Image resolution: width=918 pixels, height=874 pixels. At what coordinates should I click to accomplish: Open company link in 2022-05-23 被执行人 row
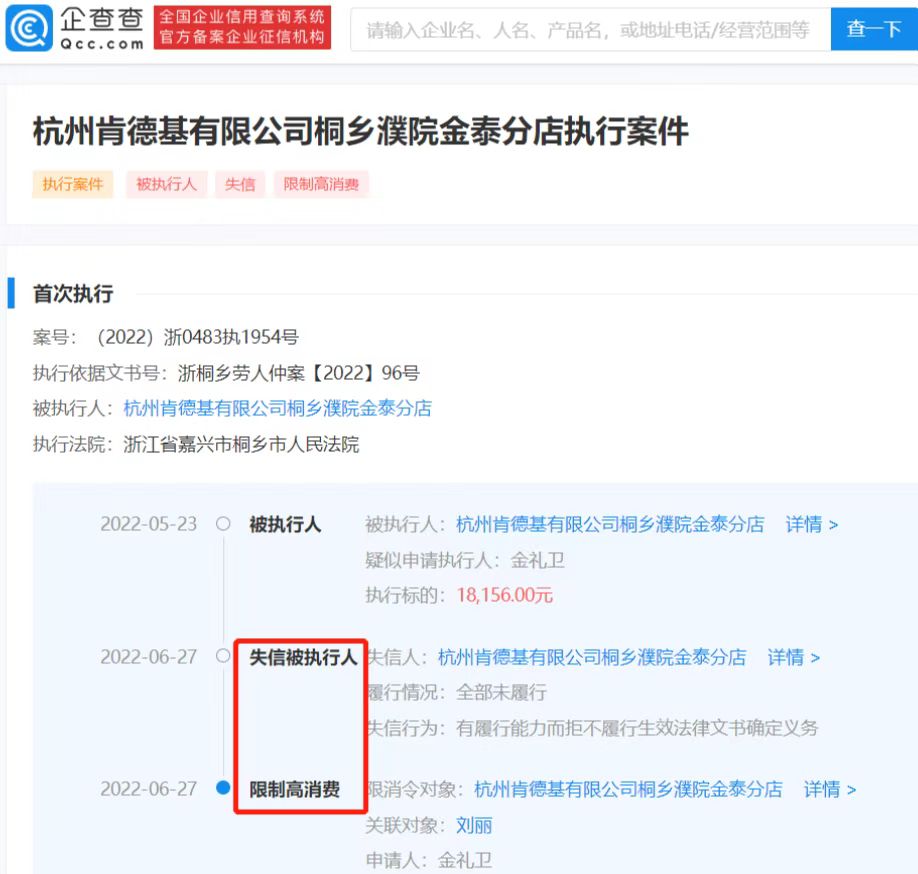pyautogui.click(x=610, y=524)
